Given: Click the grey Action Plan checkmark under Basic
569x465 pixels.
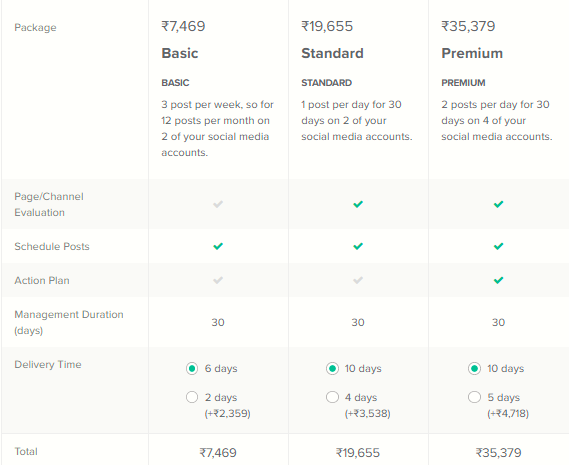Looking at the screenshot, I should 218,280.
